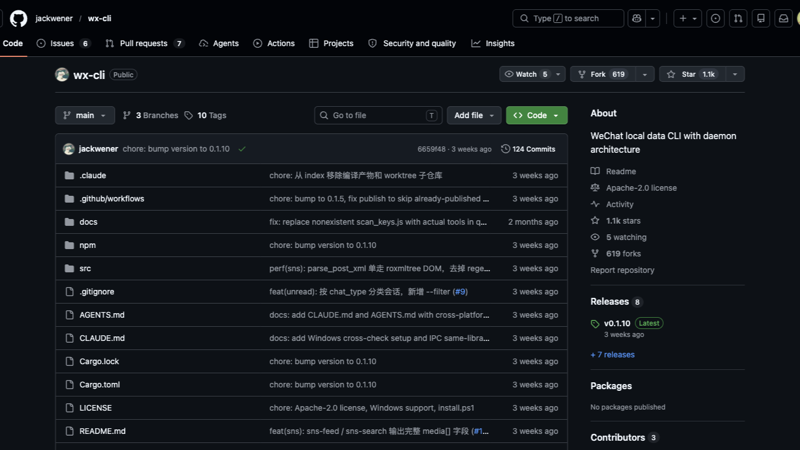Viewport: 800px width, 450px height.
Task: Open the 10 Tags link
Action: (x=206, y=115)
